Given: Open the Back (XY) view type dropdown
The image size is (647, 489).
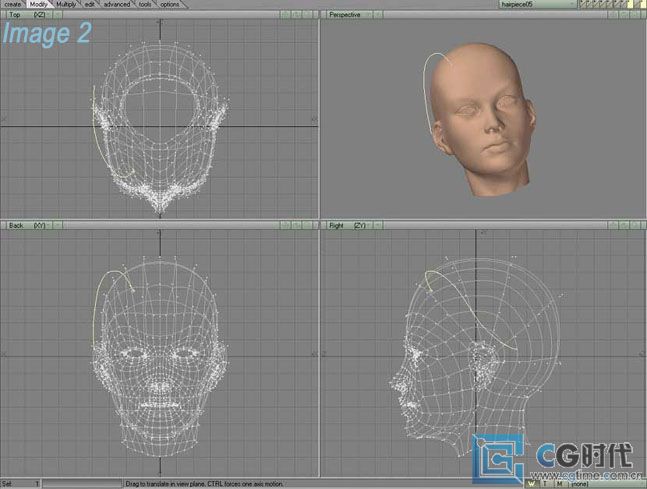Looking at the screenshot, I should tap(28, 225).
